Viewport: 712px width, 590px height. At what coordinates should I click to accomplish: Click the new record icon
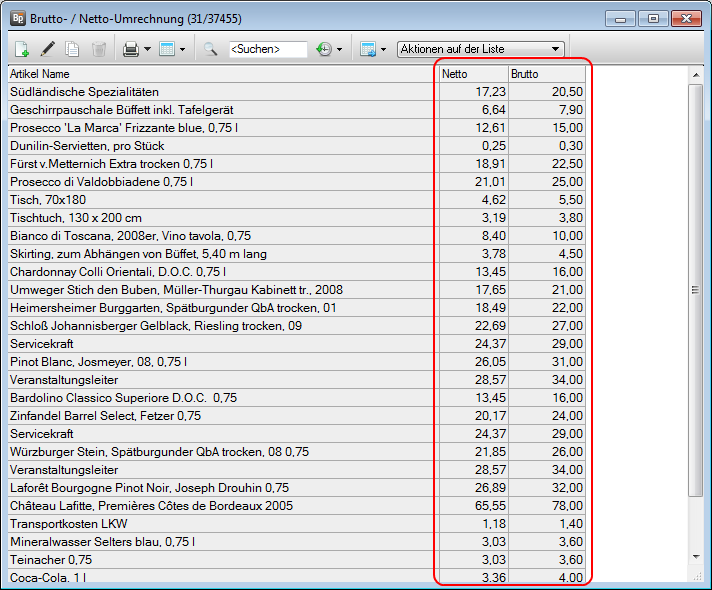pos(22,49)
